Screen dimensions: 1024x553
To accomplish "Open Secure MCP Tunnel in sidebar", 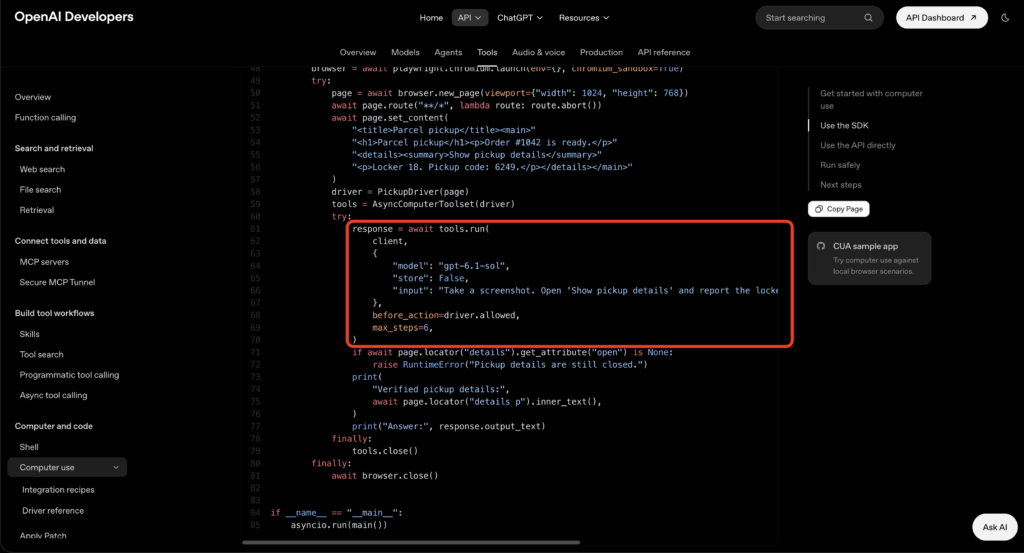I will tap(57, 282).
